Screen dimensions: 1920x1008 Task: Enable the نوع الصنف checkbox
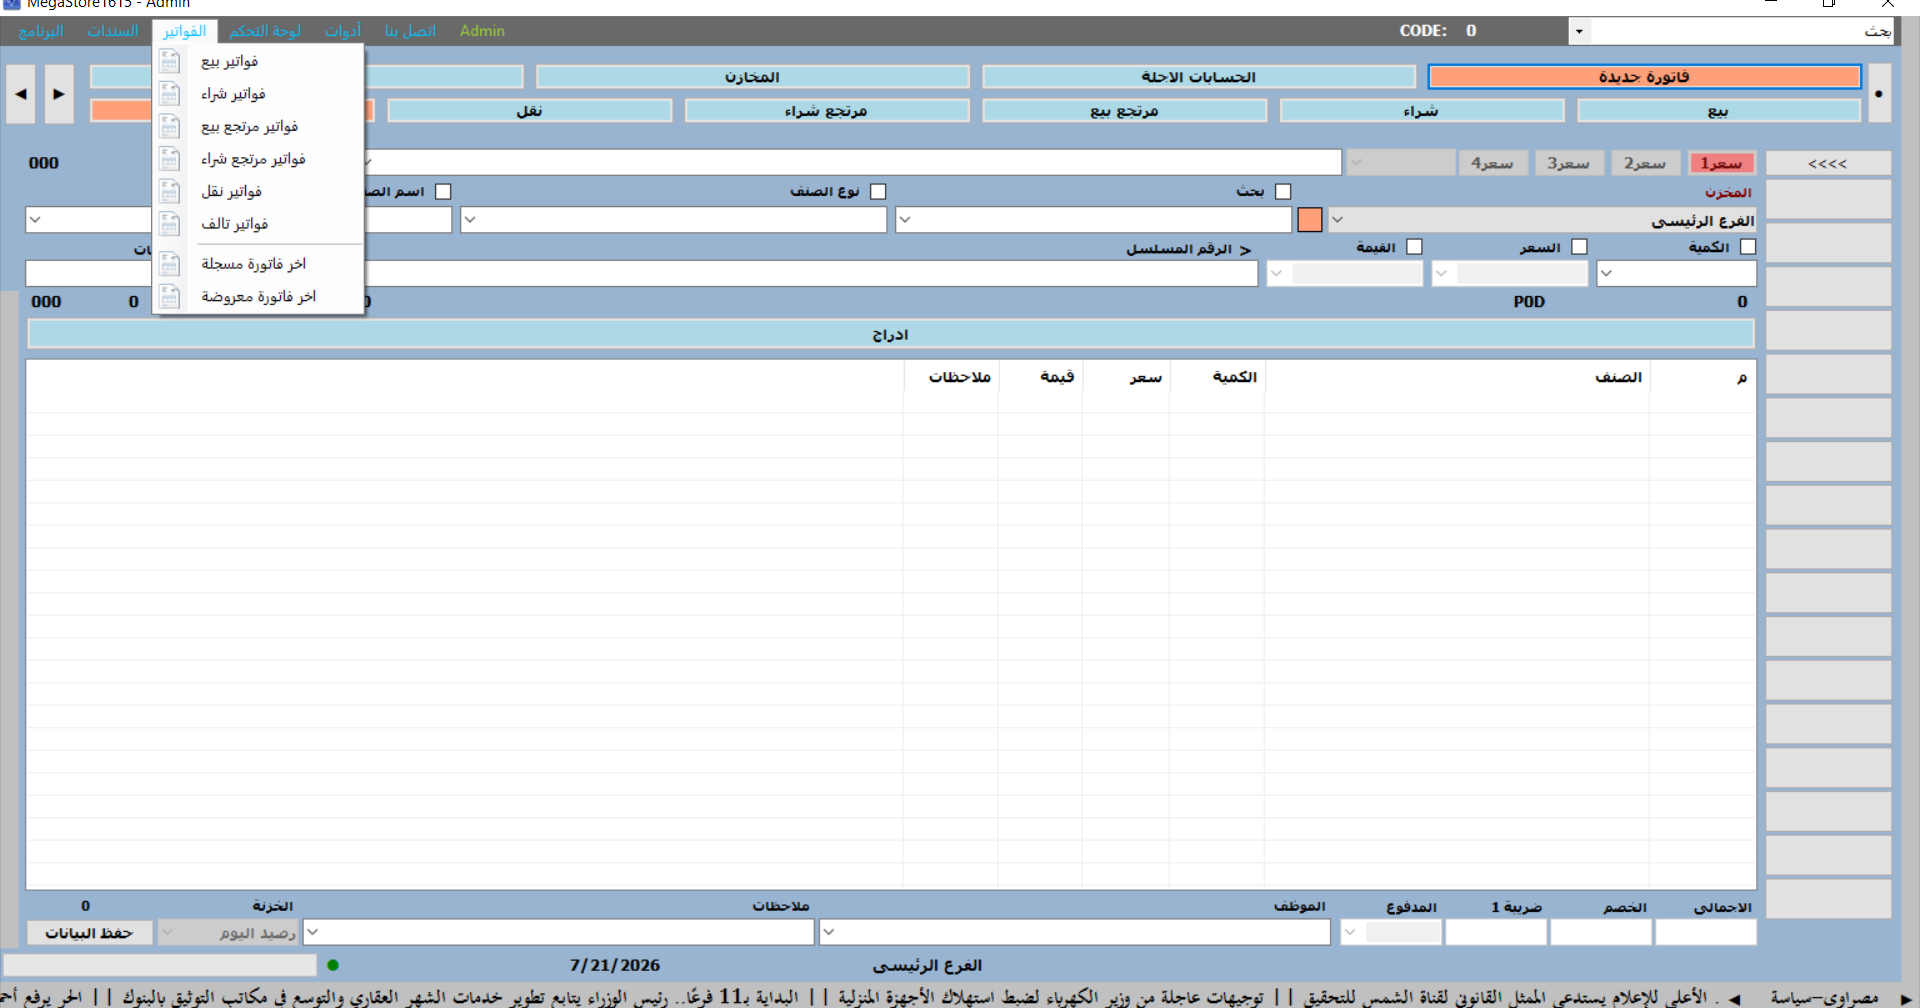[878, 191]
